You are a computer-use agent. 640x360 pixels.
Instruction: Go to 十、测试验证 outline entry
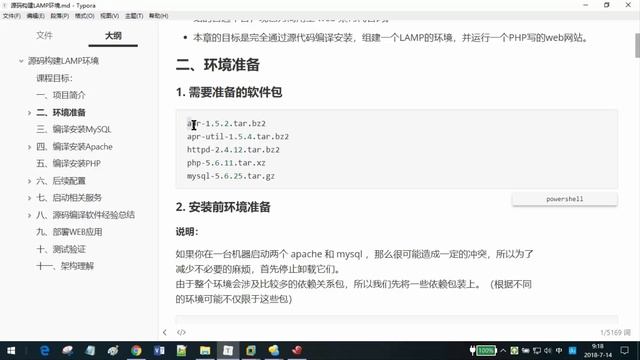(61, 249)
